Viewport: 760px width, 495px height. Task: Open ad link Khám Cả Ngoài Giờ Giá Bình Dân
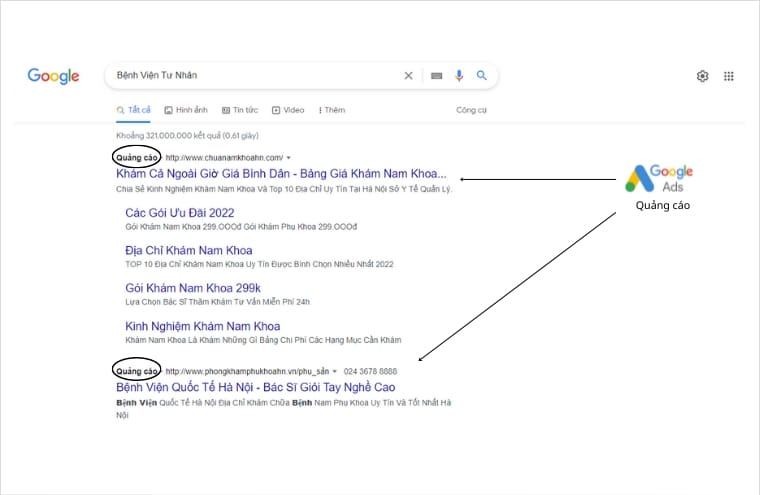click(281, 174)
